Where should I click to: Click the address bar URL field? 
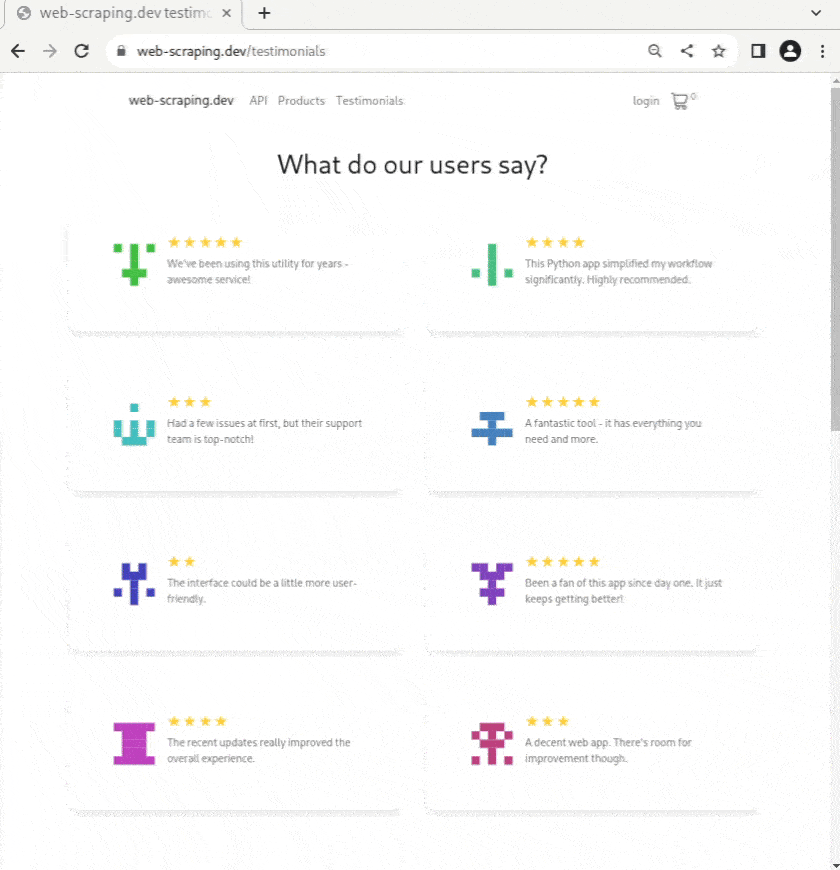click(x=380, y=51)
